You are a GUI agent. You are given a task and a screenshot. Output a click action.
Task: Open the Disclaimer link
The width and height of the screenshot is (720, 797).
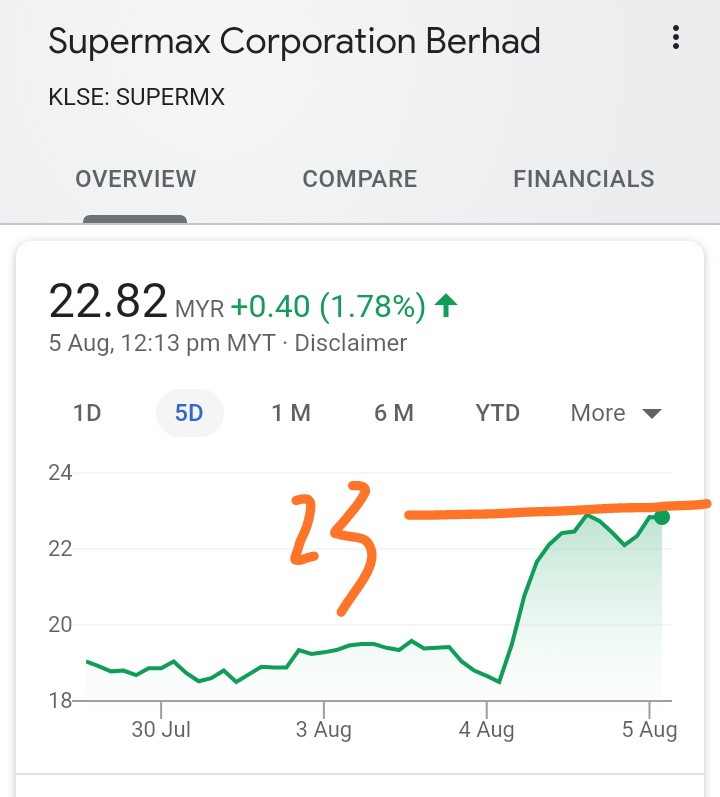click(351, 343)
